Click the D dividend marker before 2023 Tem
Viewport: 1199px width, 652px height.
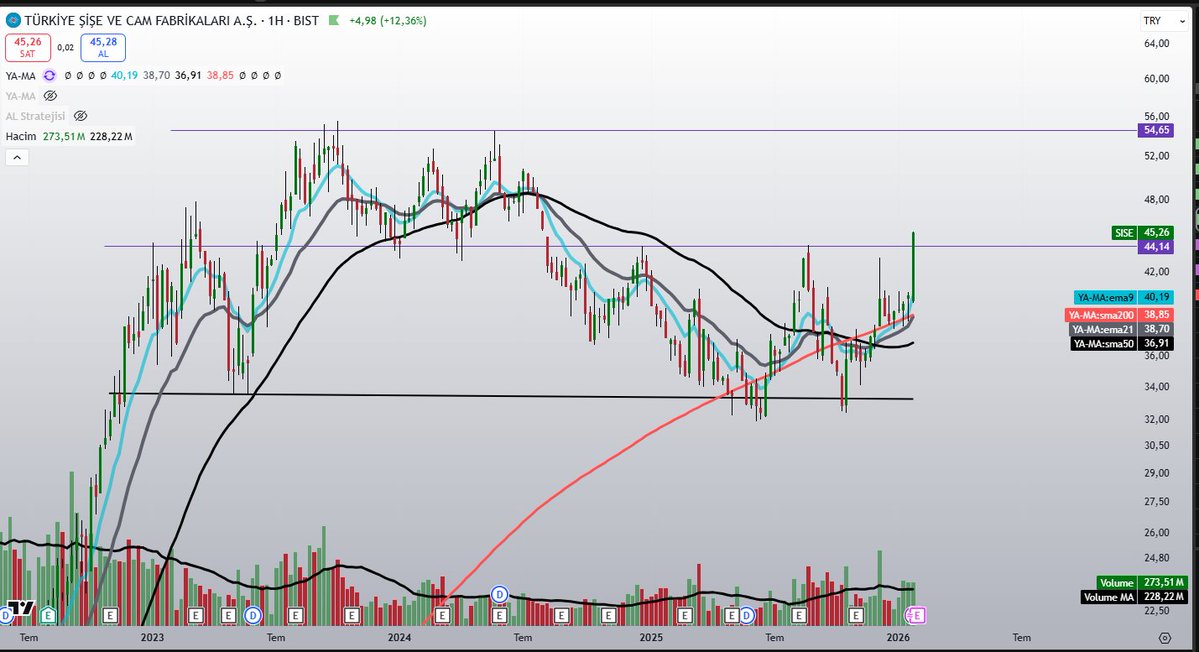pos(252,615)
